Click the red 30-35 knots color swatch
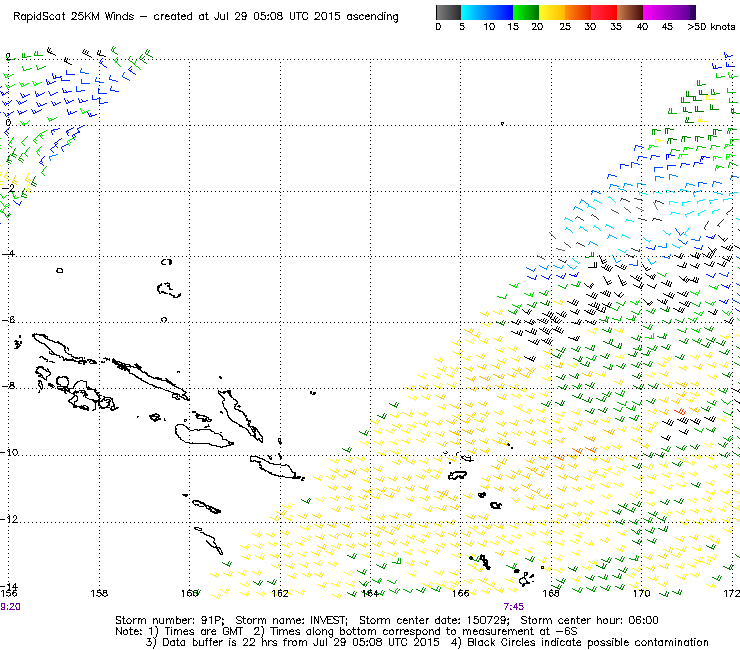This screenshot has width=740, height=650. pyautogui.click(x=604, y=12)
